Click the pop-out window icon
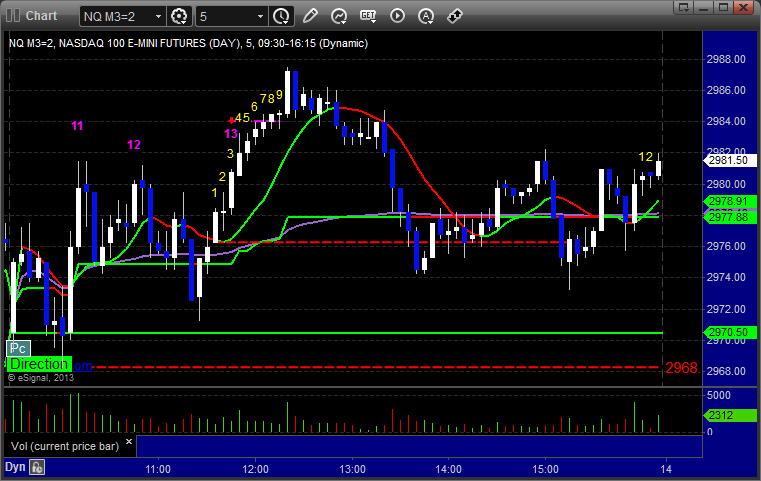 point(684,7)
